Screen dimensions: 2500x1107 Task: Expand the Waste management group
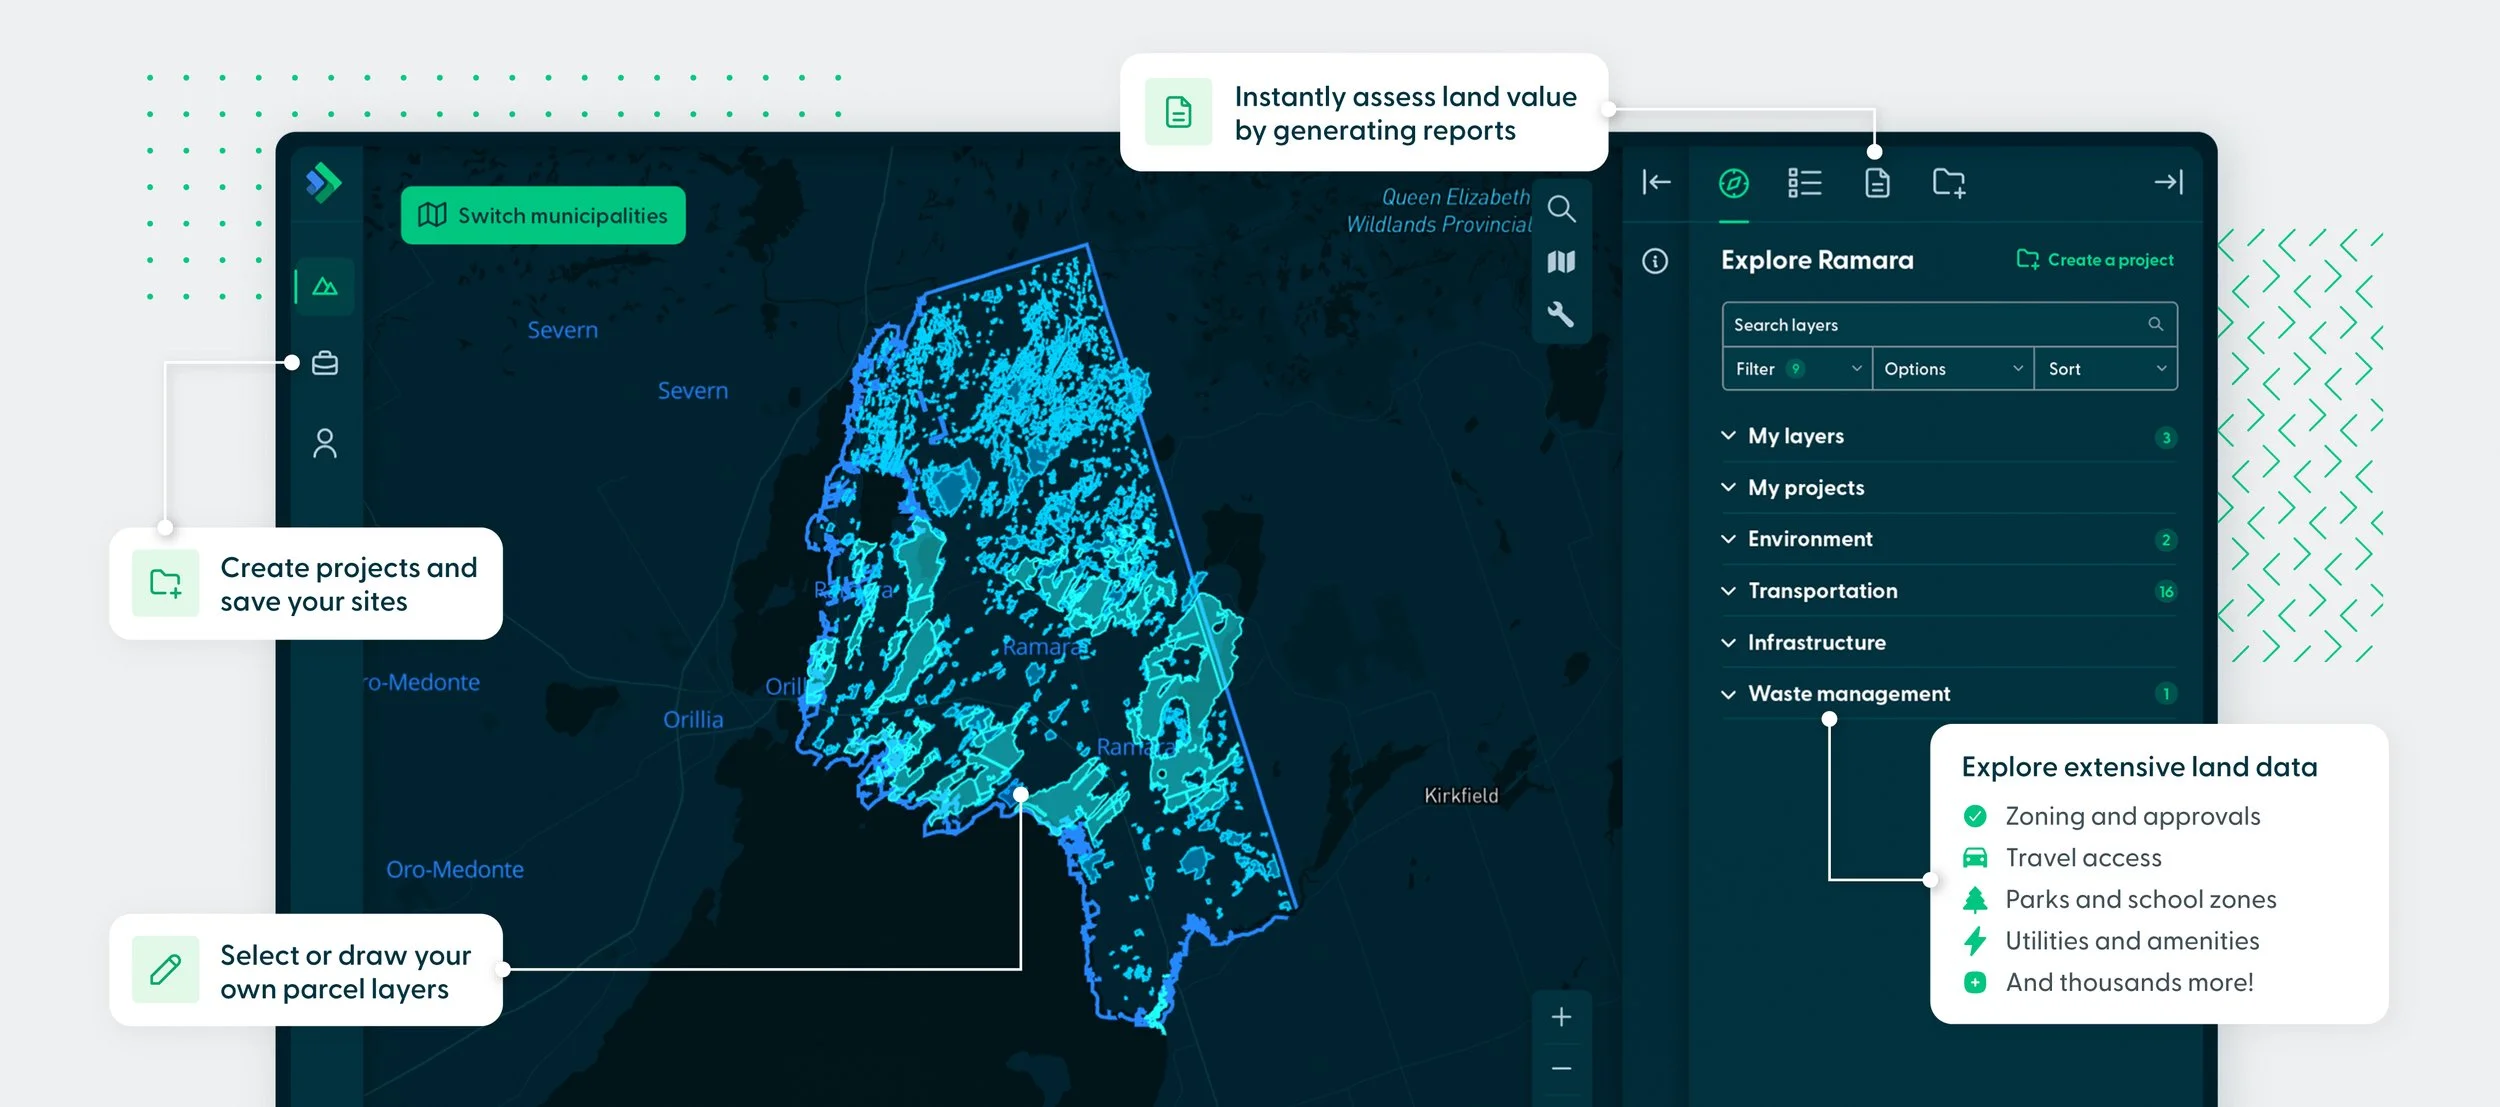pos(1848,694)
